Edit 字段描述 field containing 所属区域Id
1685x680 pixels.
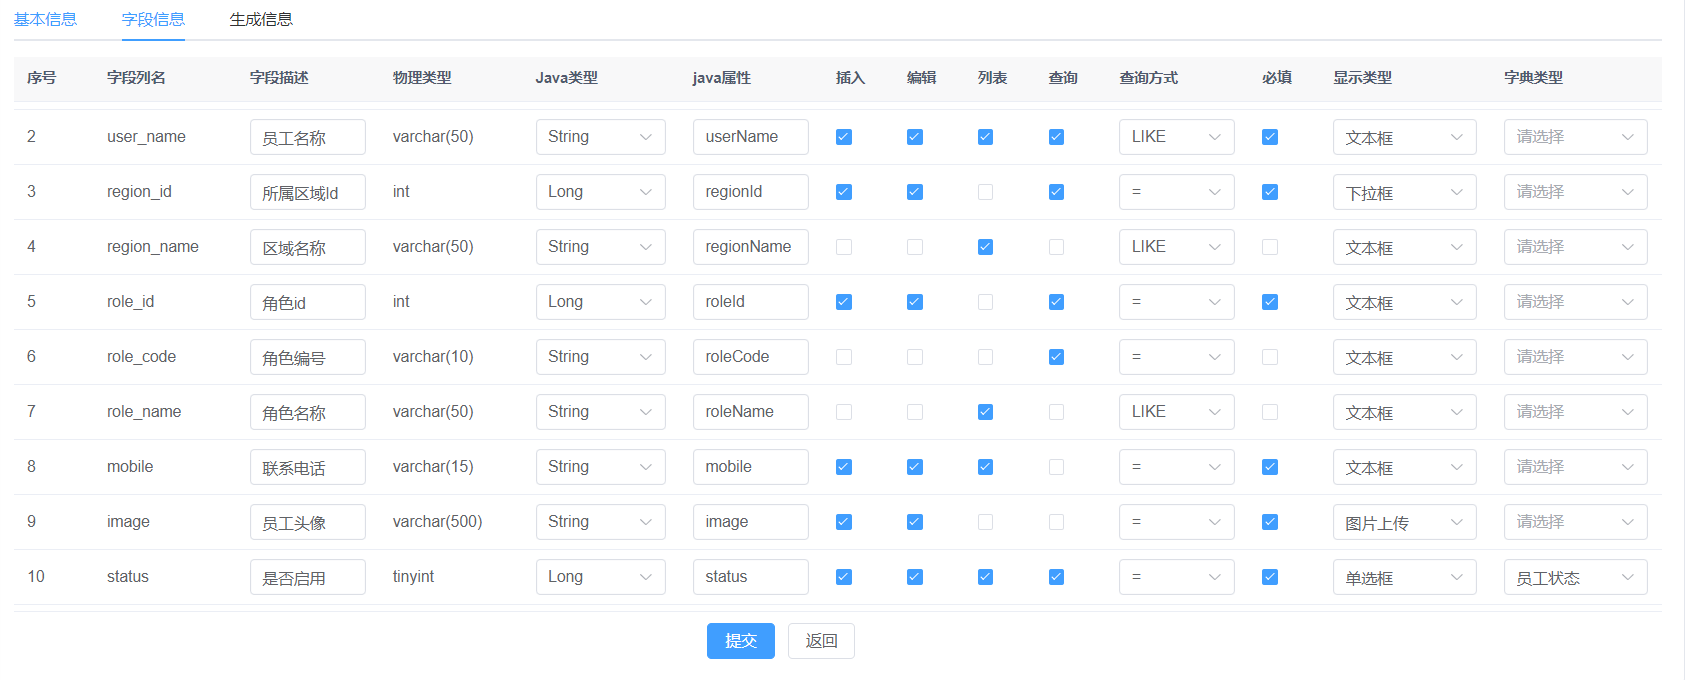tap(308, 192)
